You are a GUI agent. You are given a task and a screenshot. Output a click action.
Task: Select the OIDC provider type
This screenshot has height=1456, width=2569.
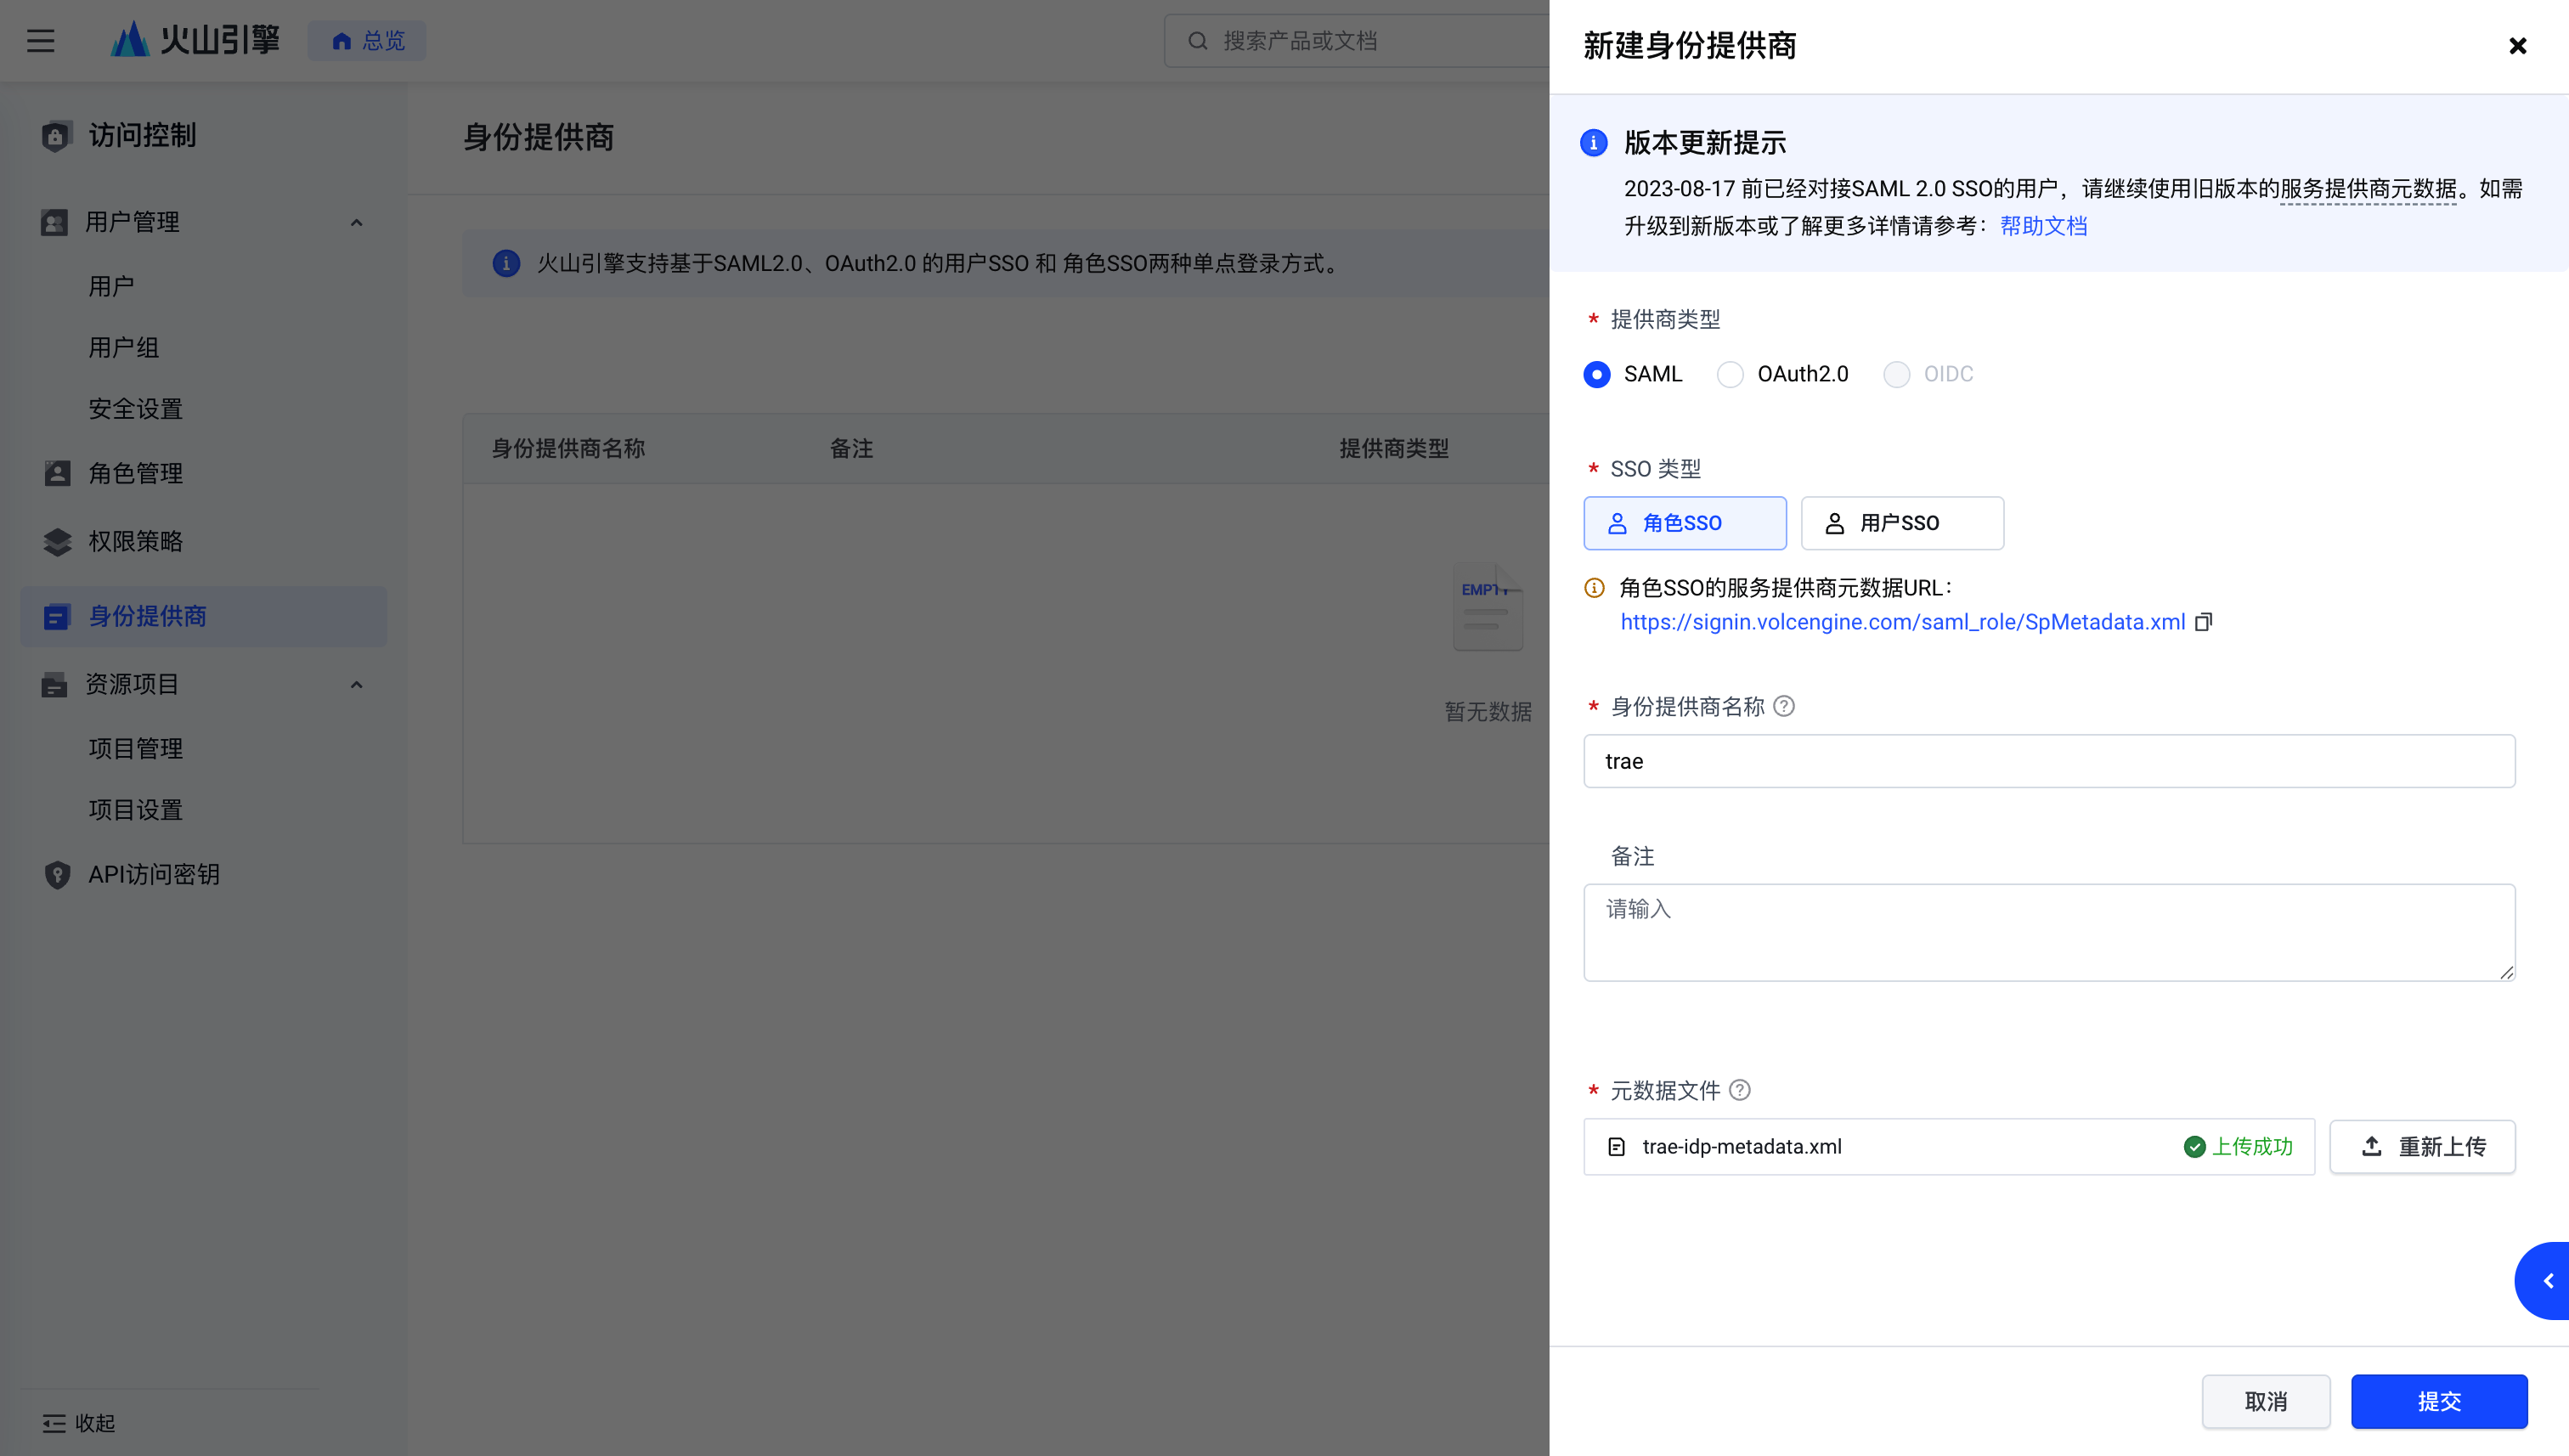[x=1897, y=375]
